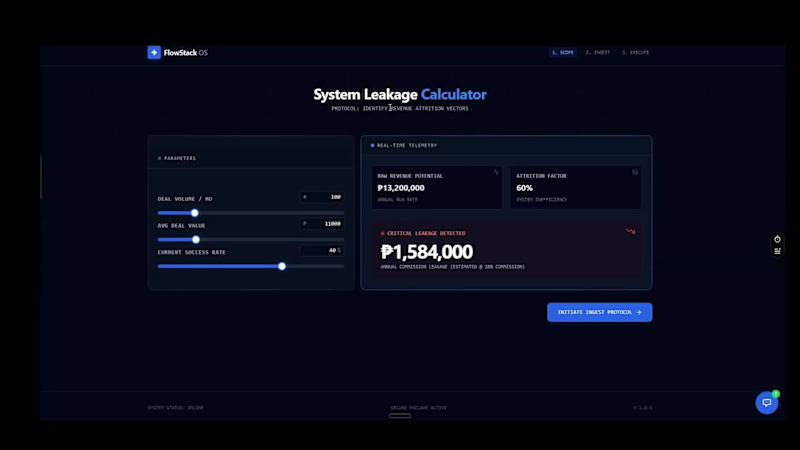800x450 pixels.
Task: Switch to the 2. Ingest step tab
Action: (597, 53)
